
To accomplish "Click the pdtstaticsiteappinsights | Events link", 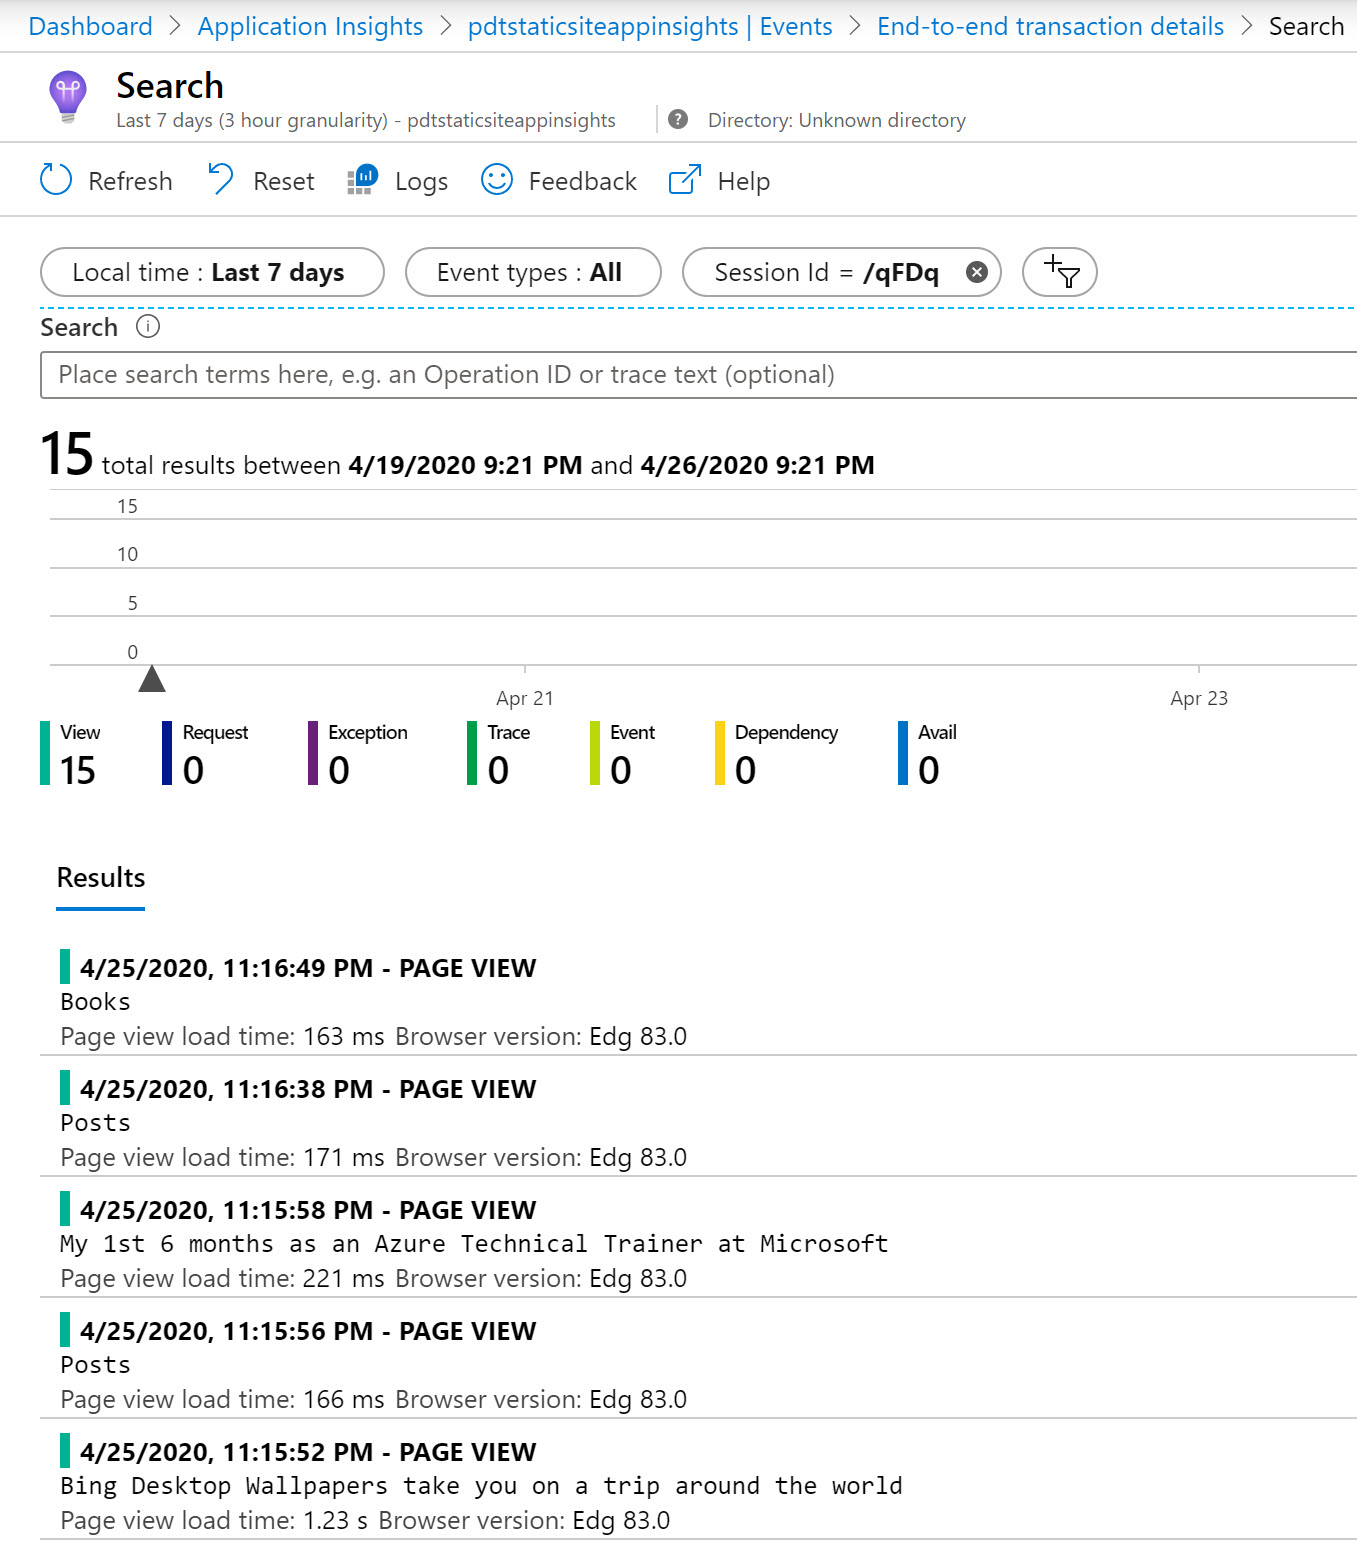I will click(x=649, y=26).
